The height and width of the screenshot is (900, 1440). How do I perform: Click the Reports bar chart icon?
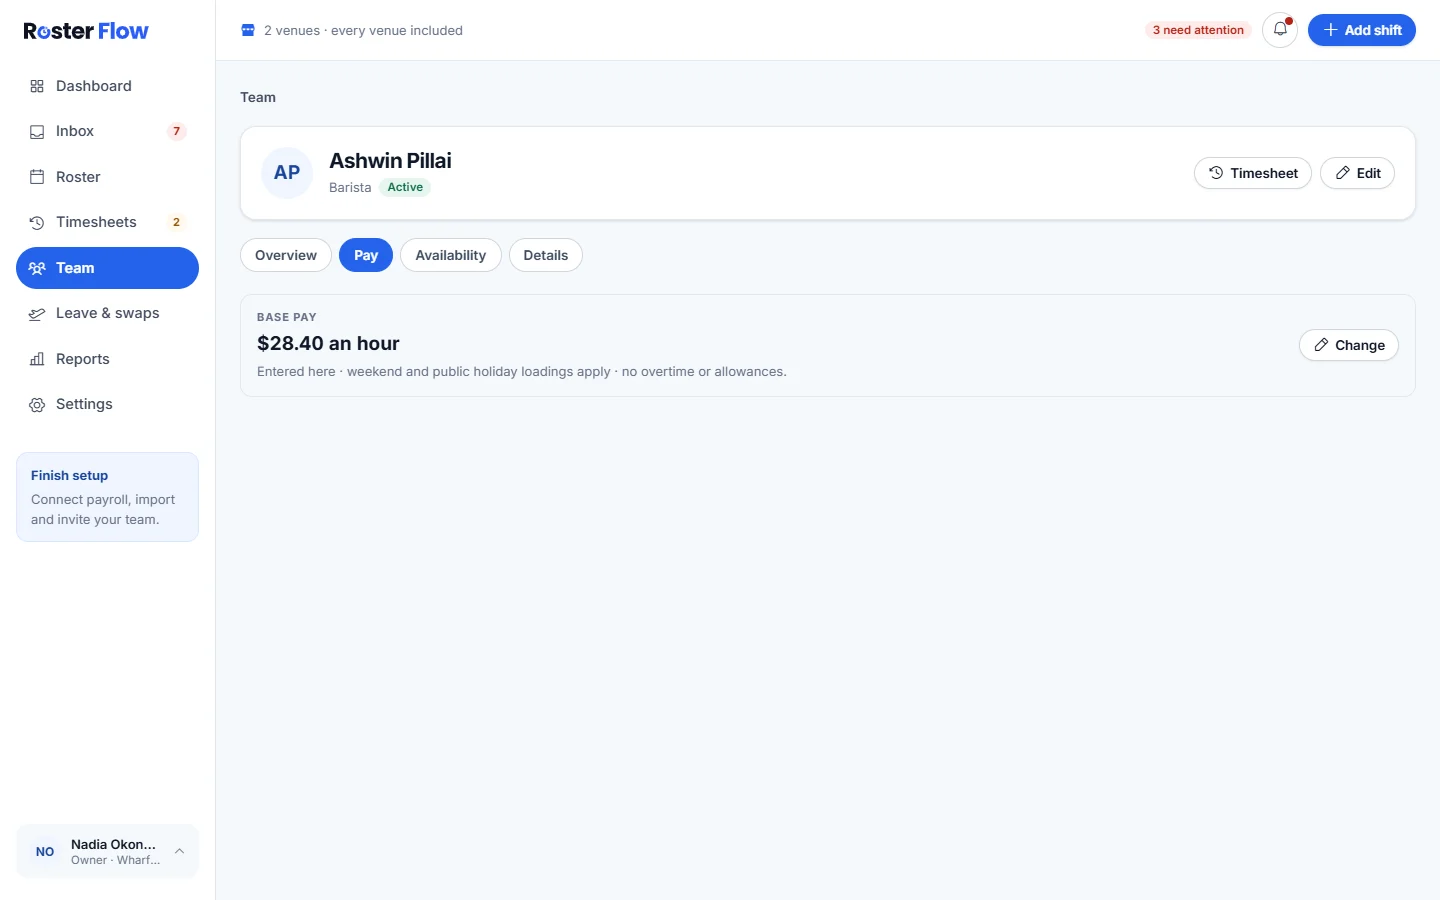(x=37, y=359)
